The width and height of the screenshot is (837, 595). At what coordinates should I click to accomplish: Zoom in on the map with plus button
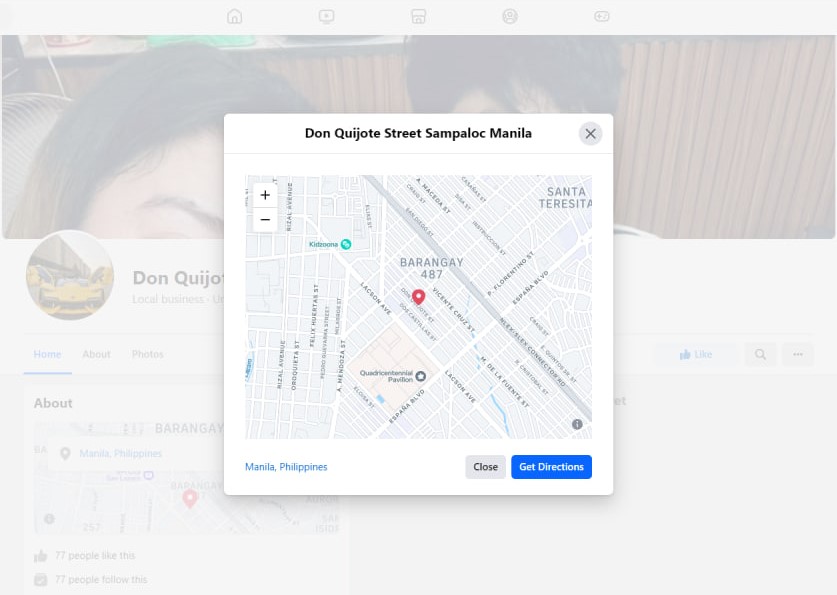(x=265, y=196)
